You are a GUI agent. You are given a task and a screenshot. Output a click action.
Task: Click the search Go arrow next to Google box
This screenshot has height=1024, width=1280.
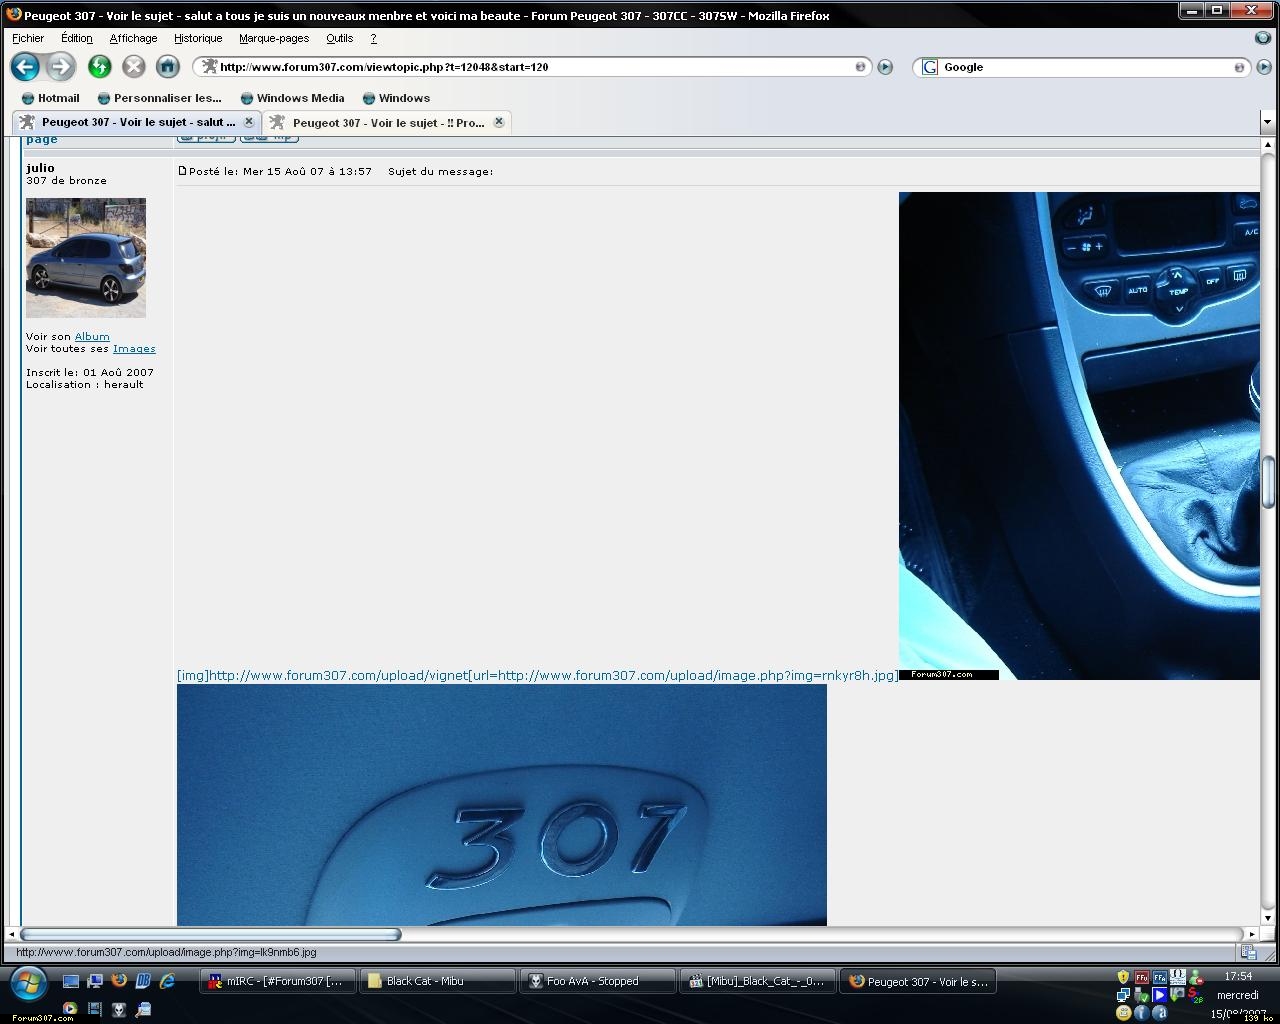pos(1264,67)
